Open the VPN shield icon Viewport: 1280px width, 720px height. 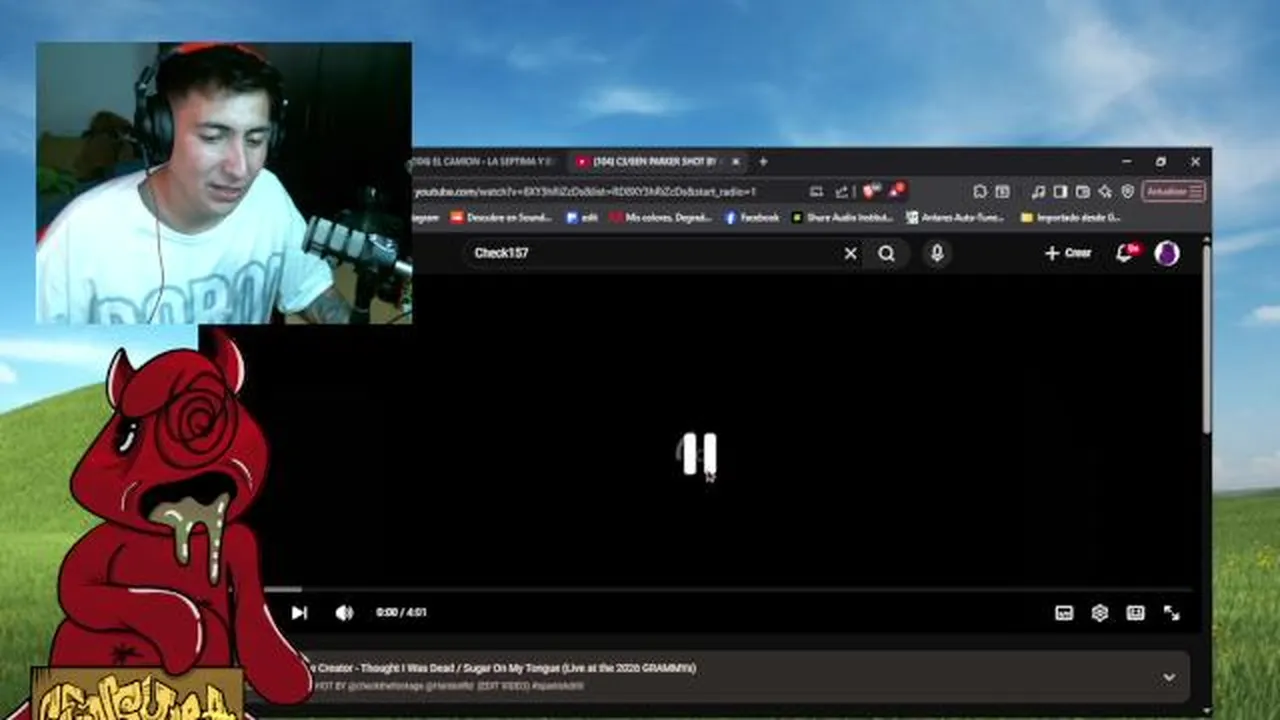point(1128,191)
